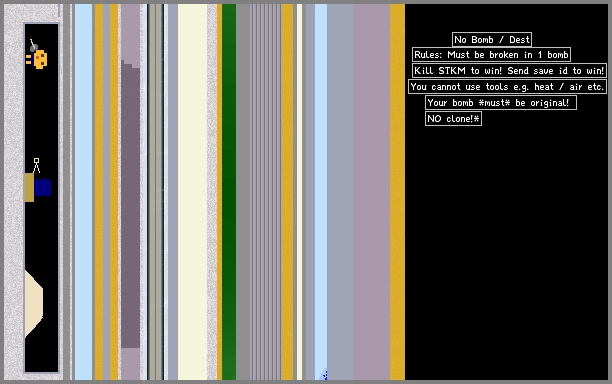Click the blue speckled particles at the stripe base
This screenshot has width=612, height=384.
(324, 374)
